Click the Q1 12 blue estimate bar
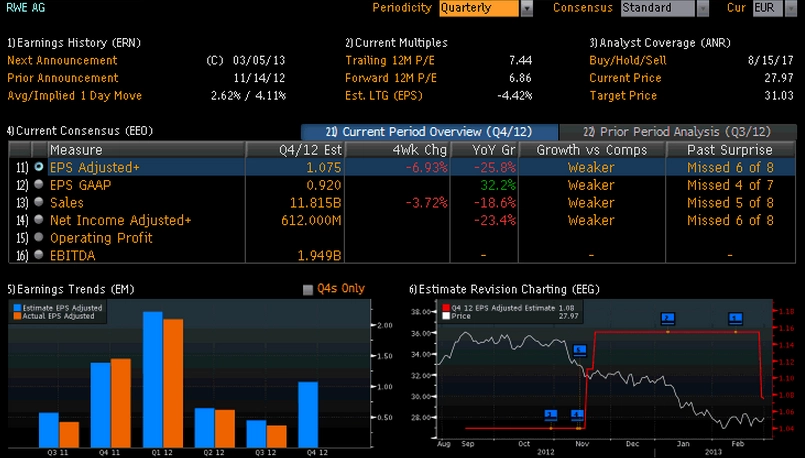805x458 pixels. point(152,379)
